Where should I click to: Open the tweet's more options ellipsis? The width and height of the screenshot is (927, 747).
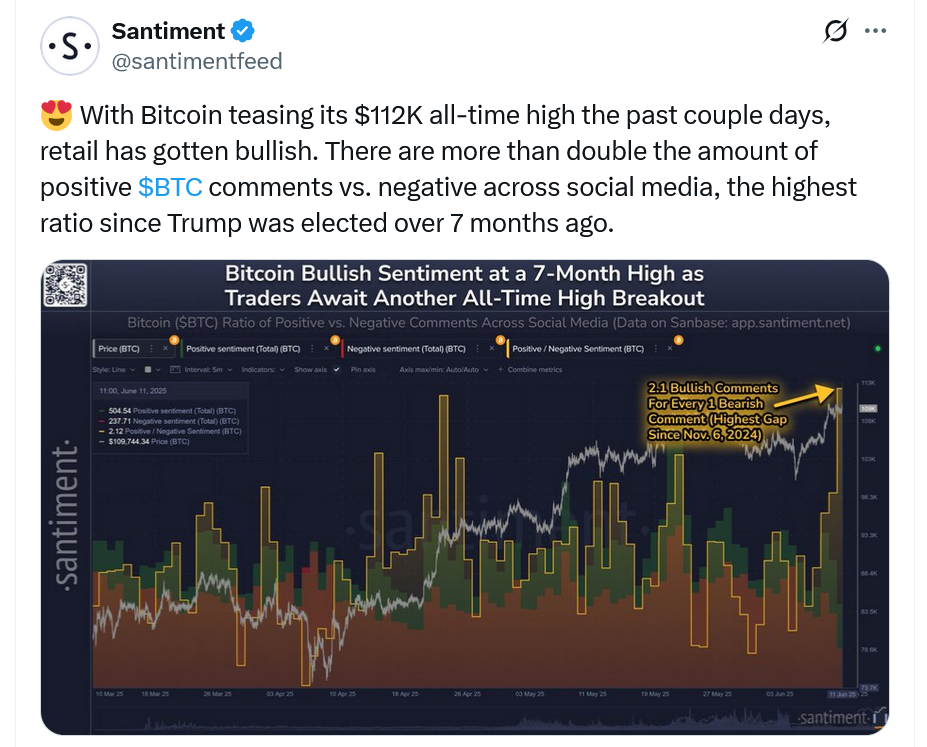pyautogui.click(x=875, y=31)
